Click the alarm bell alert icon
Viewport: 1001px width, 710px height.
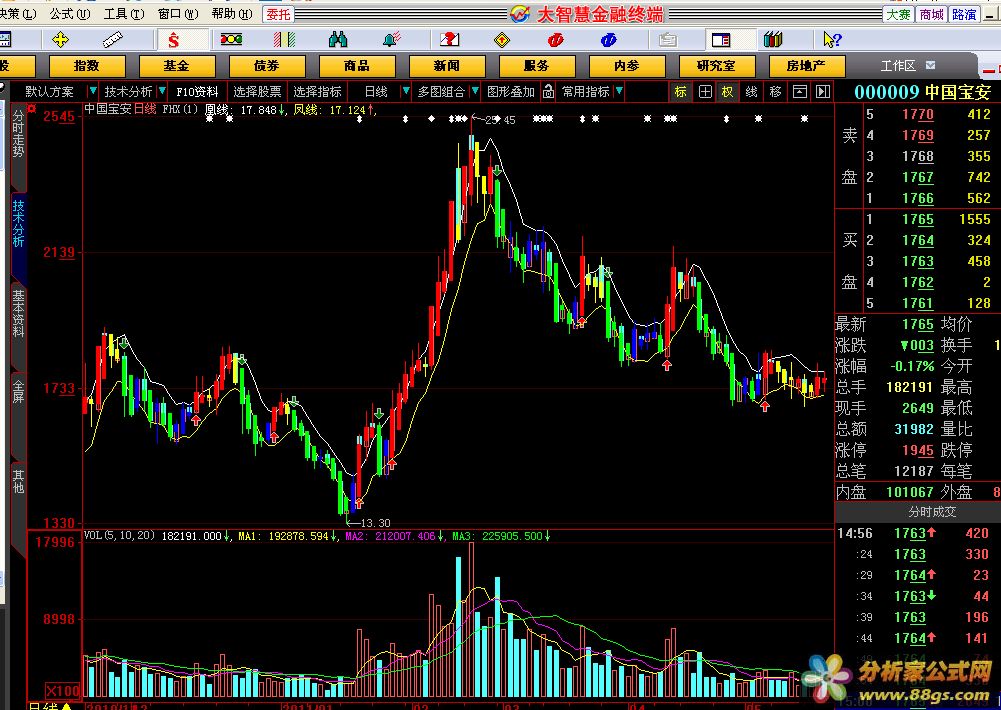pos(392,40)
